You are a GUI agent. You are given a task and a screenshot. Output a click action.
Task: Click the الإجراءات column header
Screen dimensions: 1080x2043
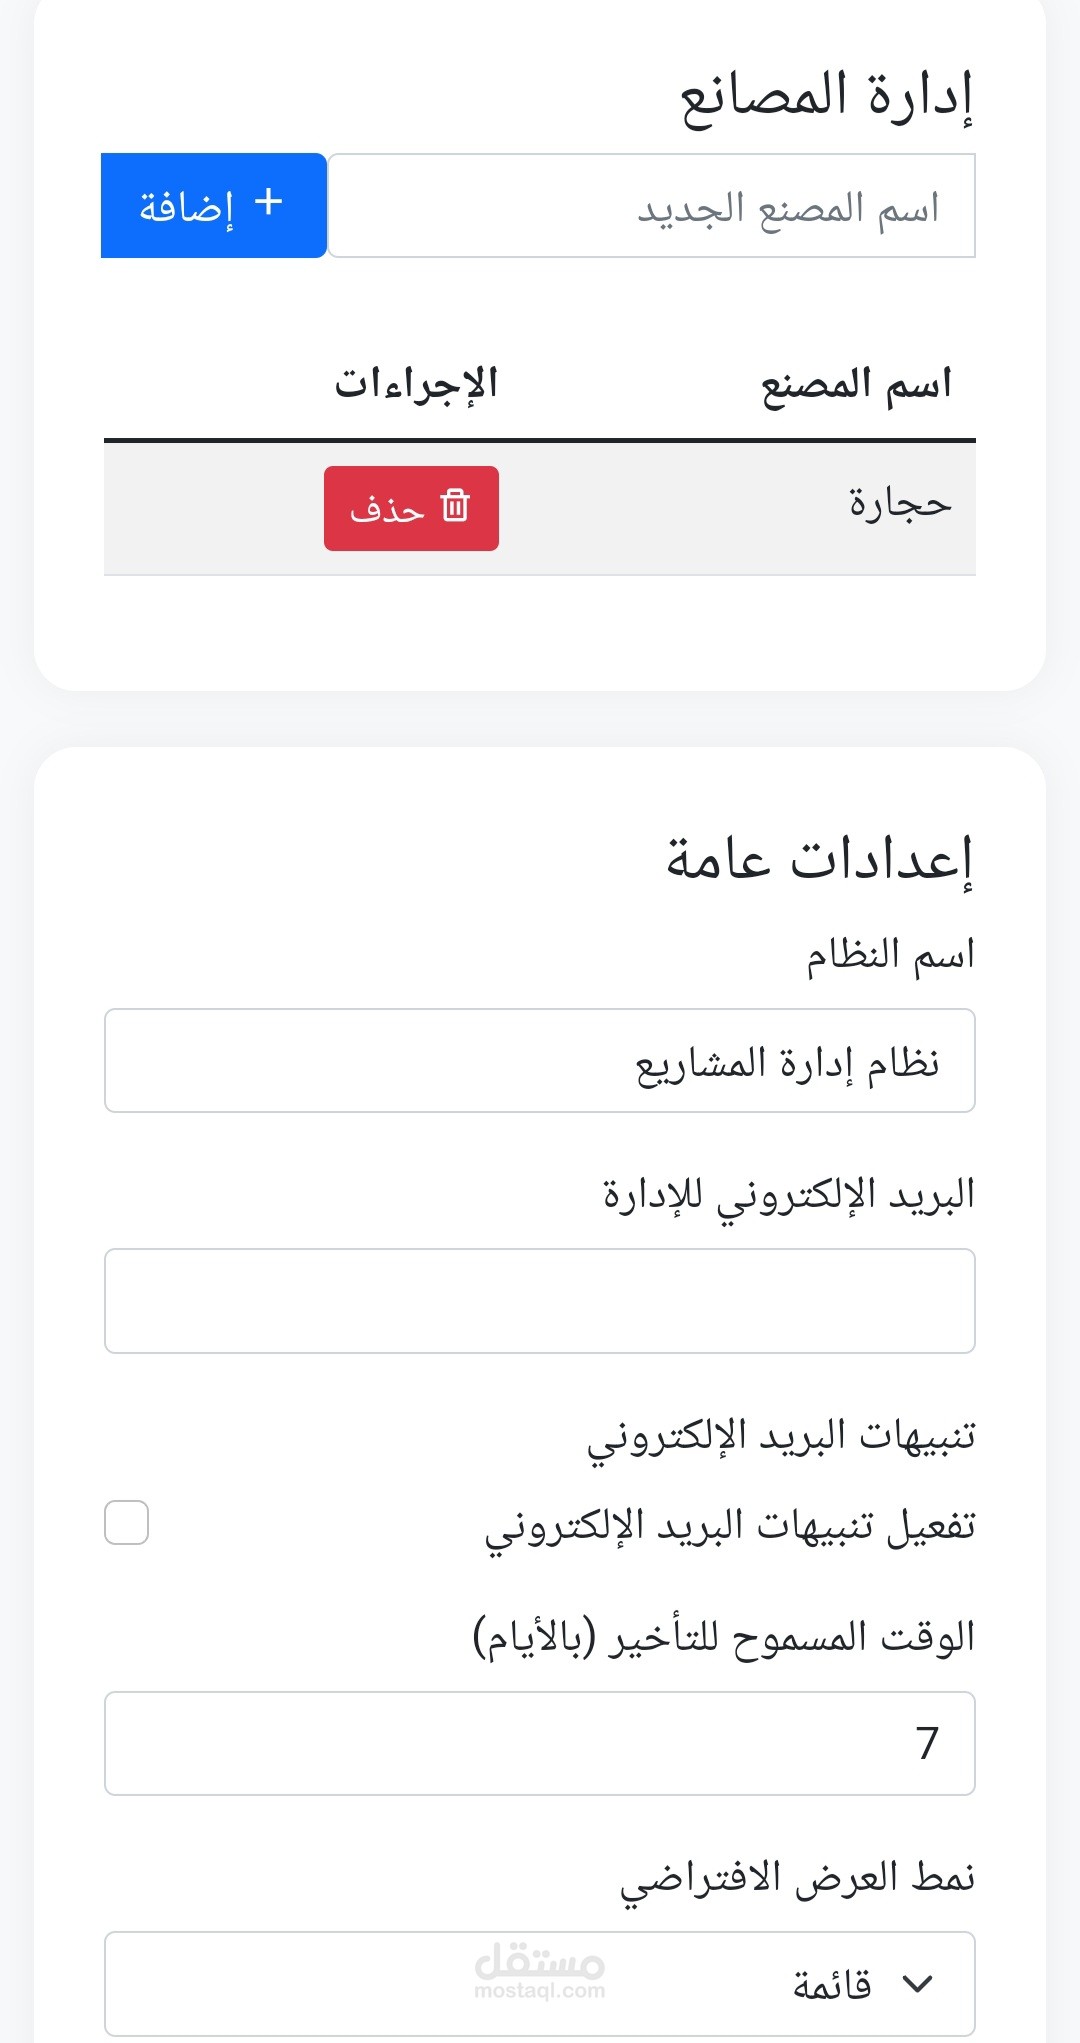point(416,384)
